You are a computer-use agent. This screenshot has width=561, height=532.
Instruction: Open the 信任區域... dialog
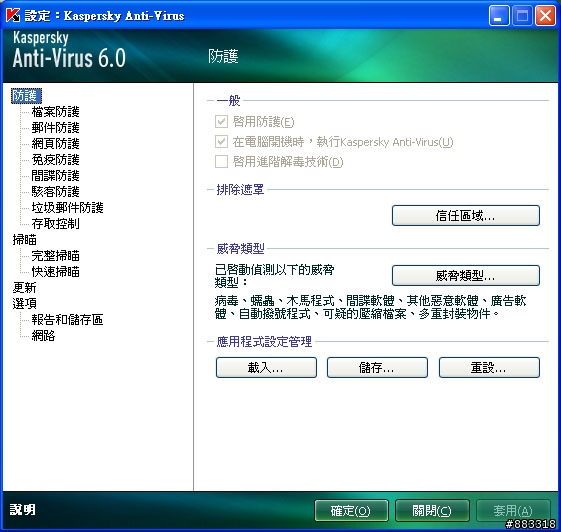(465, 215)
